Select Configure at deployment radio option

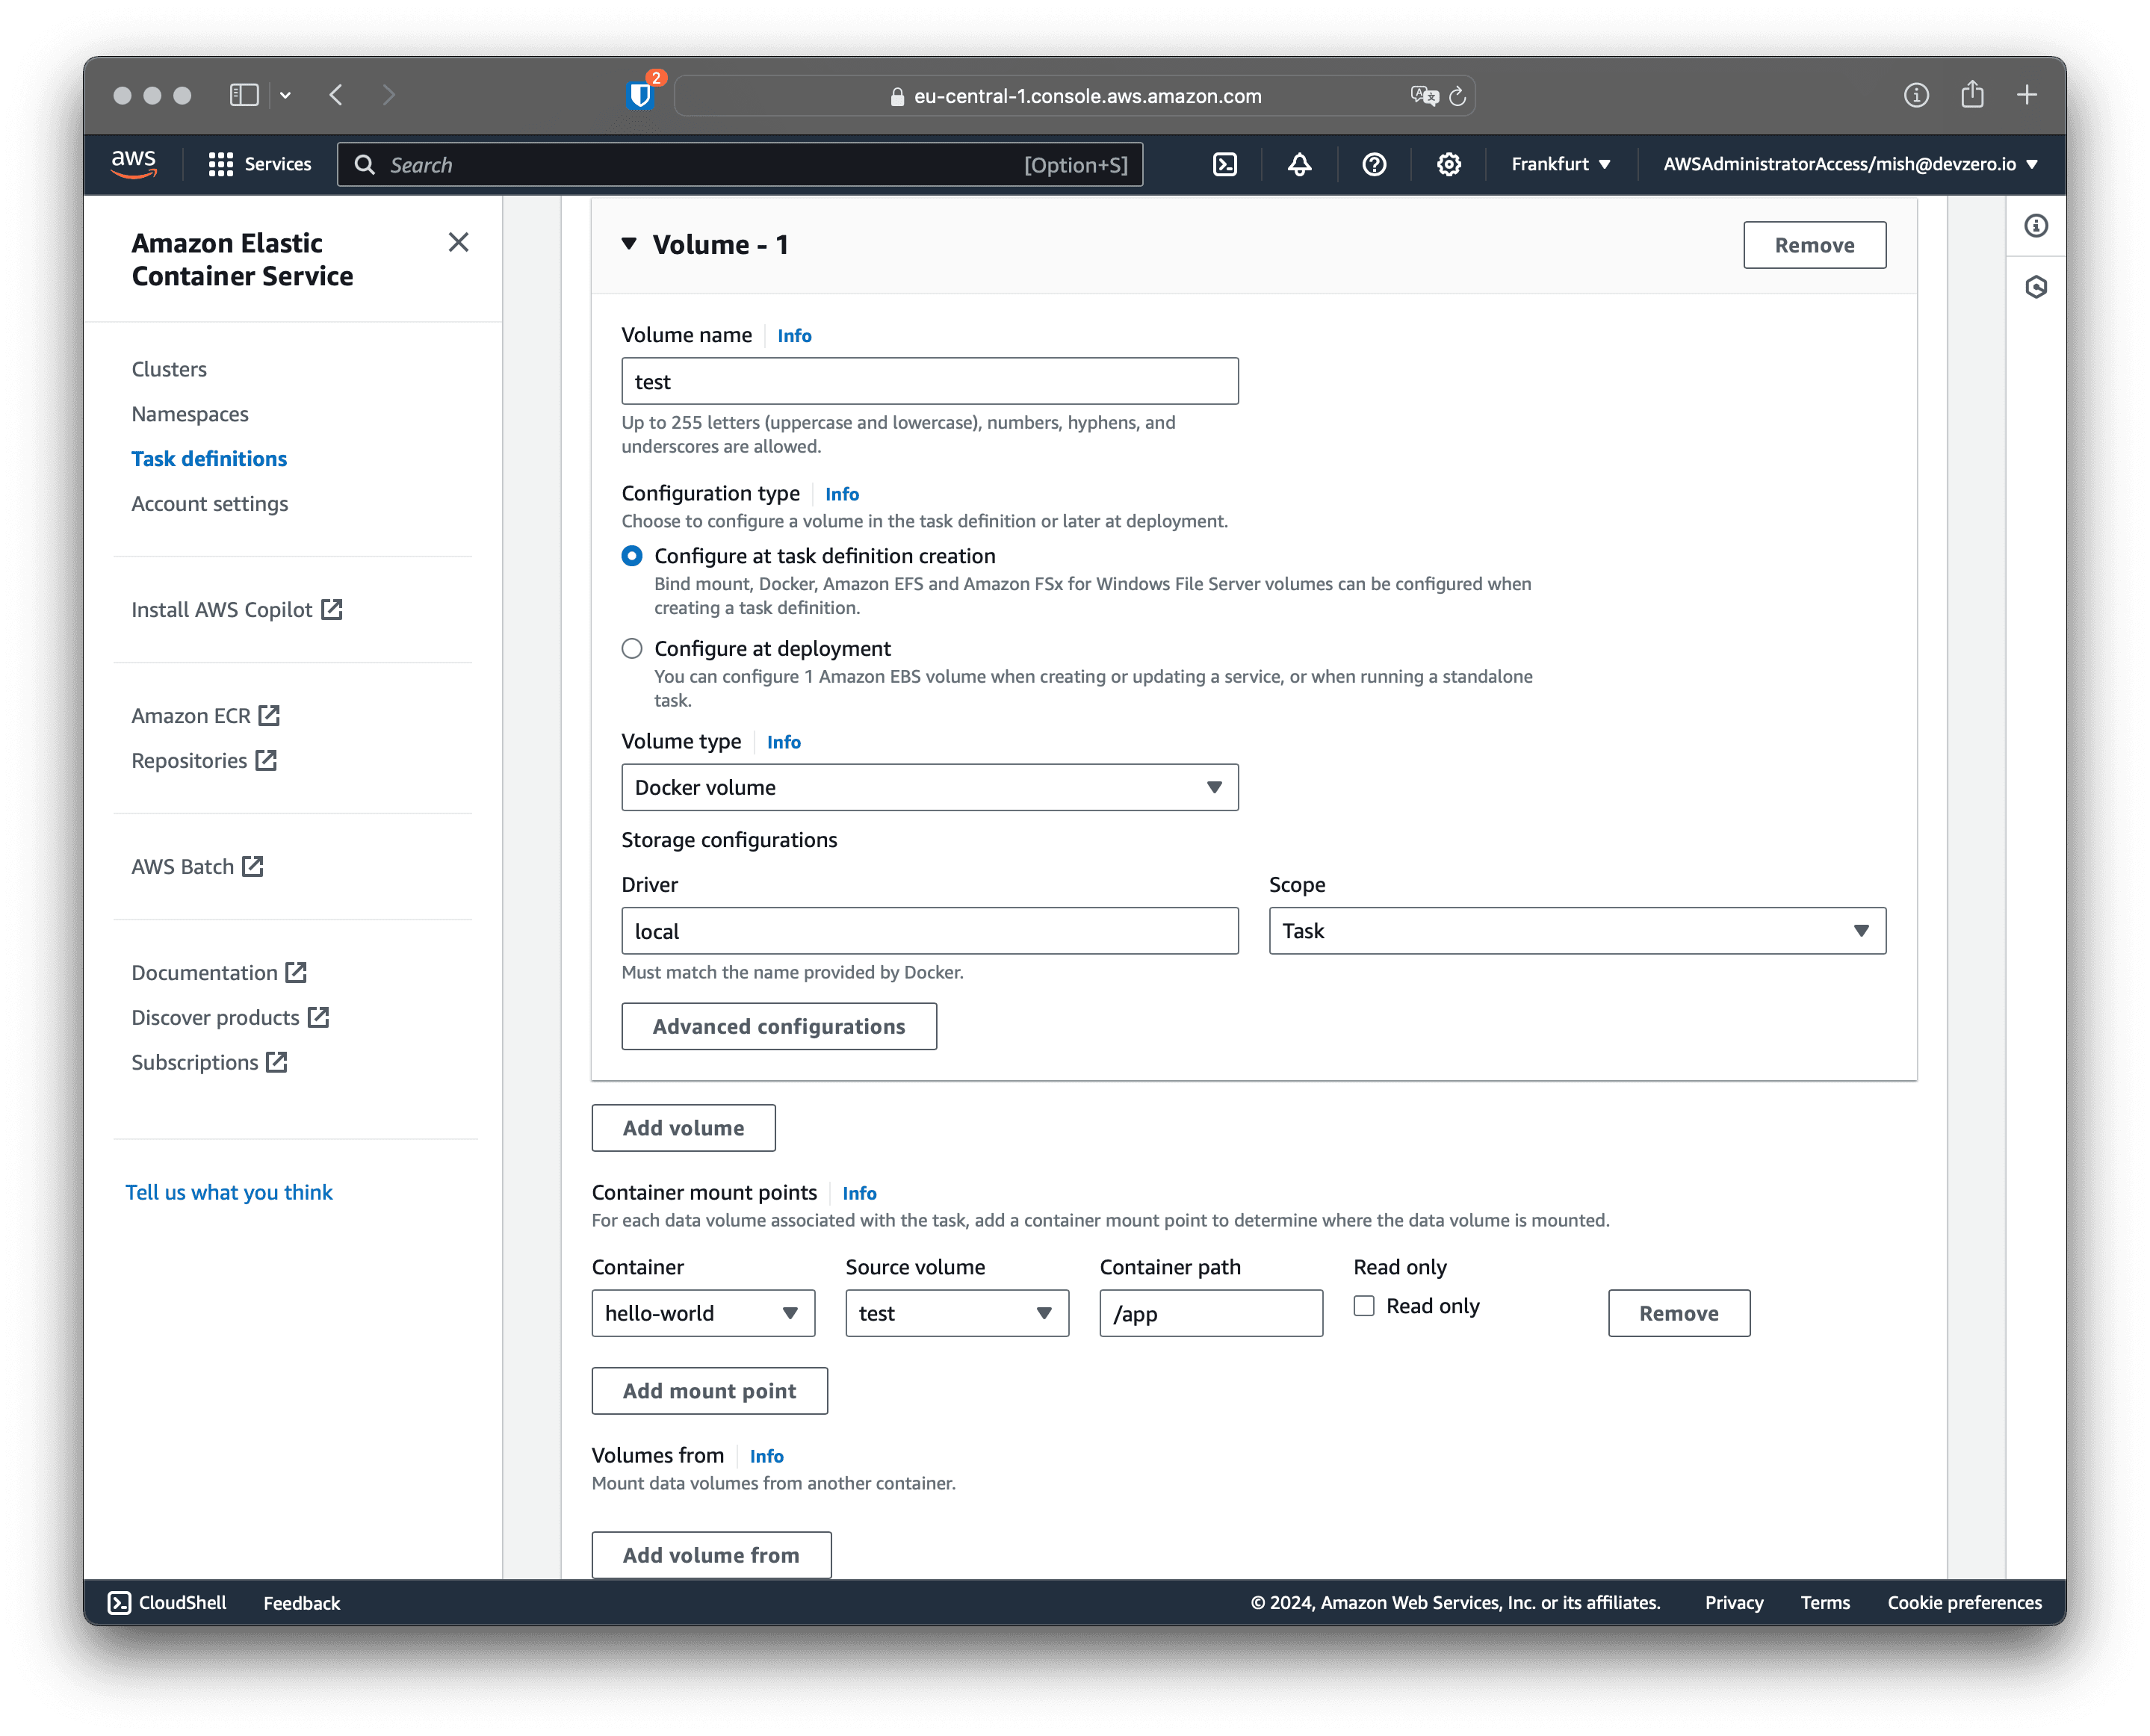632,649
